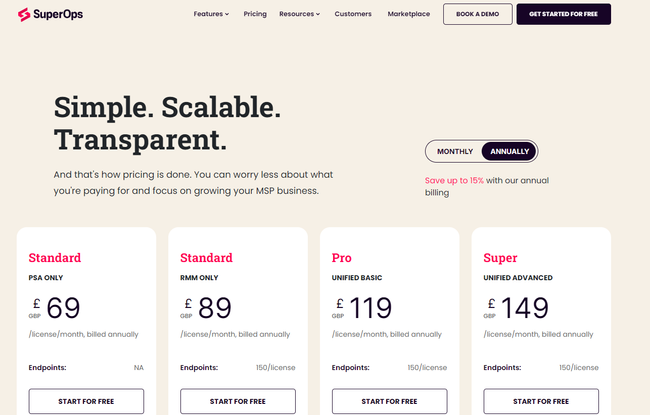The height and width of the screenshot is (415, 650).
Task: Switch billing toggle to Monthly
Action: tap(455, 151)
